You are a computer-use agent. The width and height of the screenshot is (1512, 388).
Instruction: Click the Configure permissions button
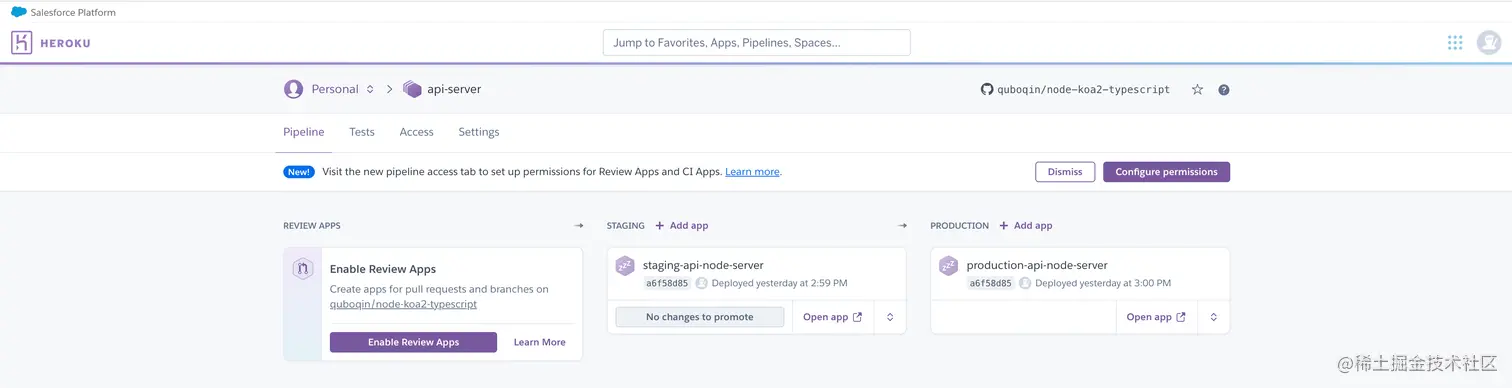[x=1166, y=172]
